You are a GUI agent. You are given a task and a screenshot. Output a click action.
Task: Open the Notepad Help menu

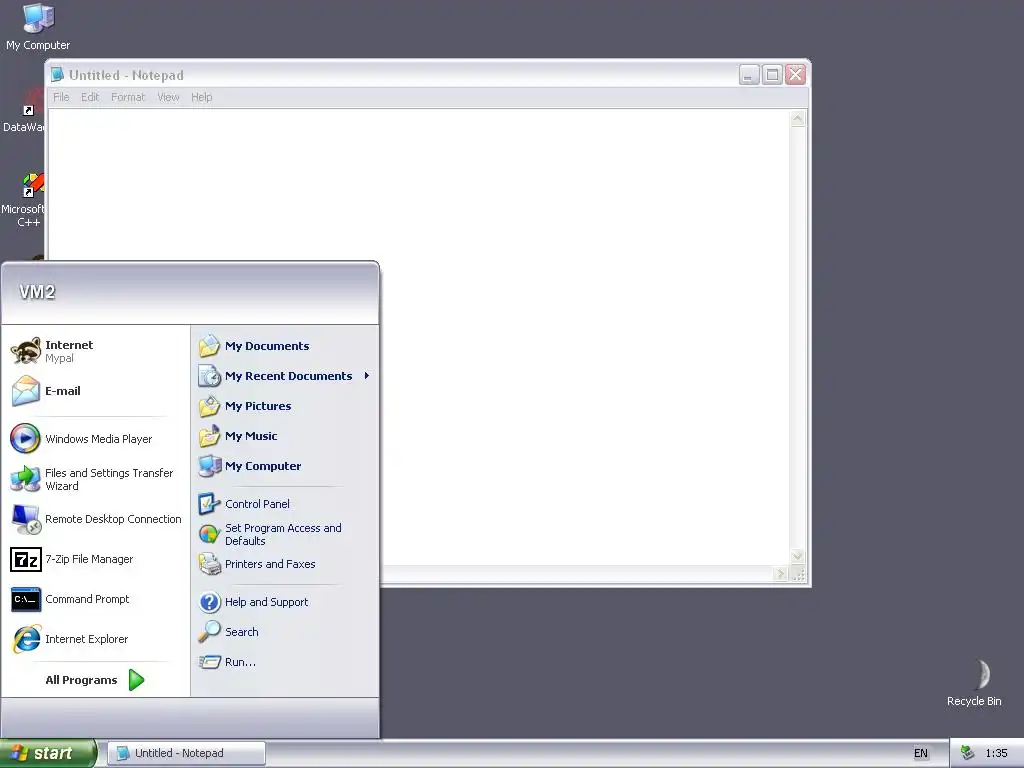[202, 97]
